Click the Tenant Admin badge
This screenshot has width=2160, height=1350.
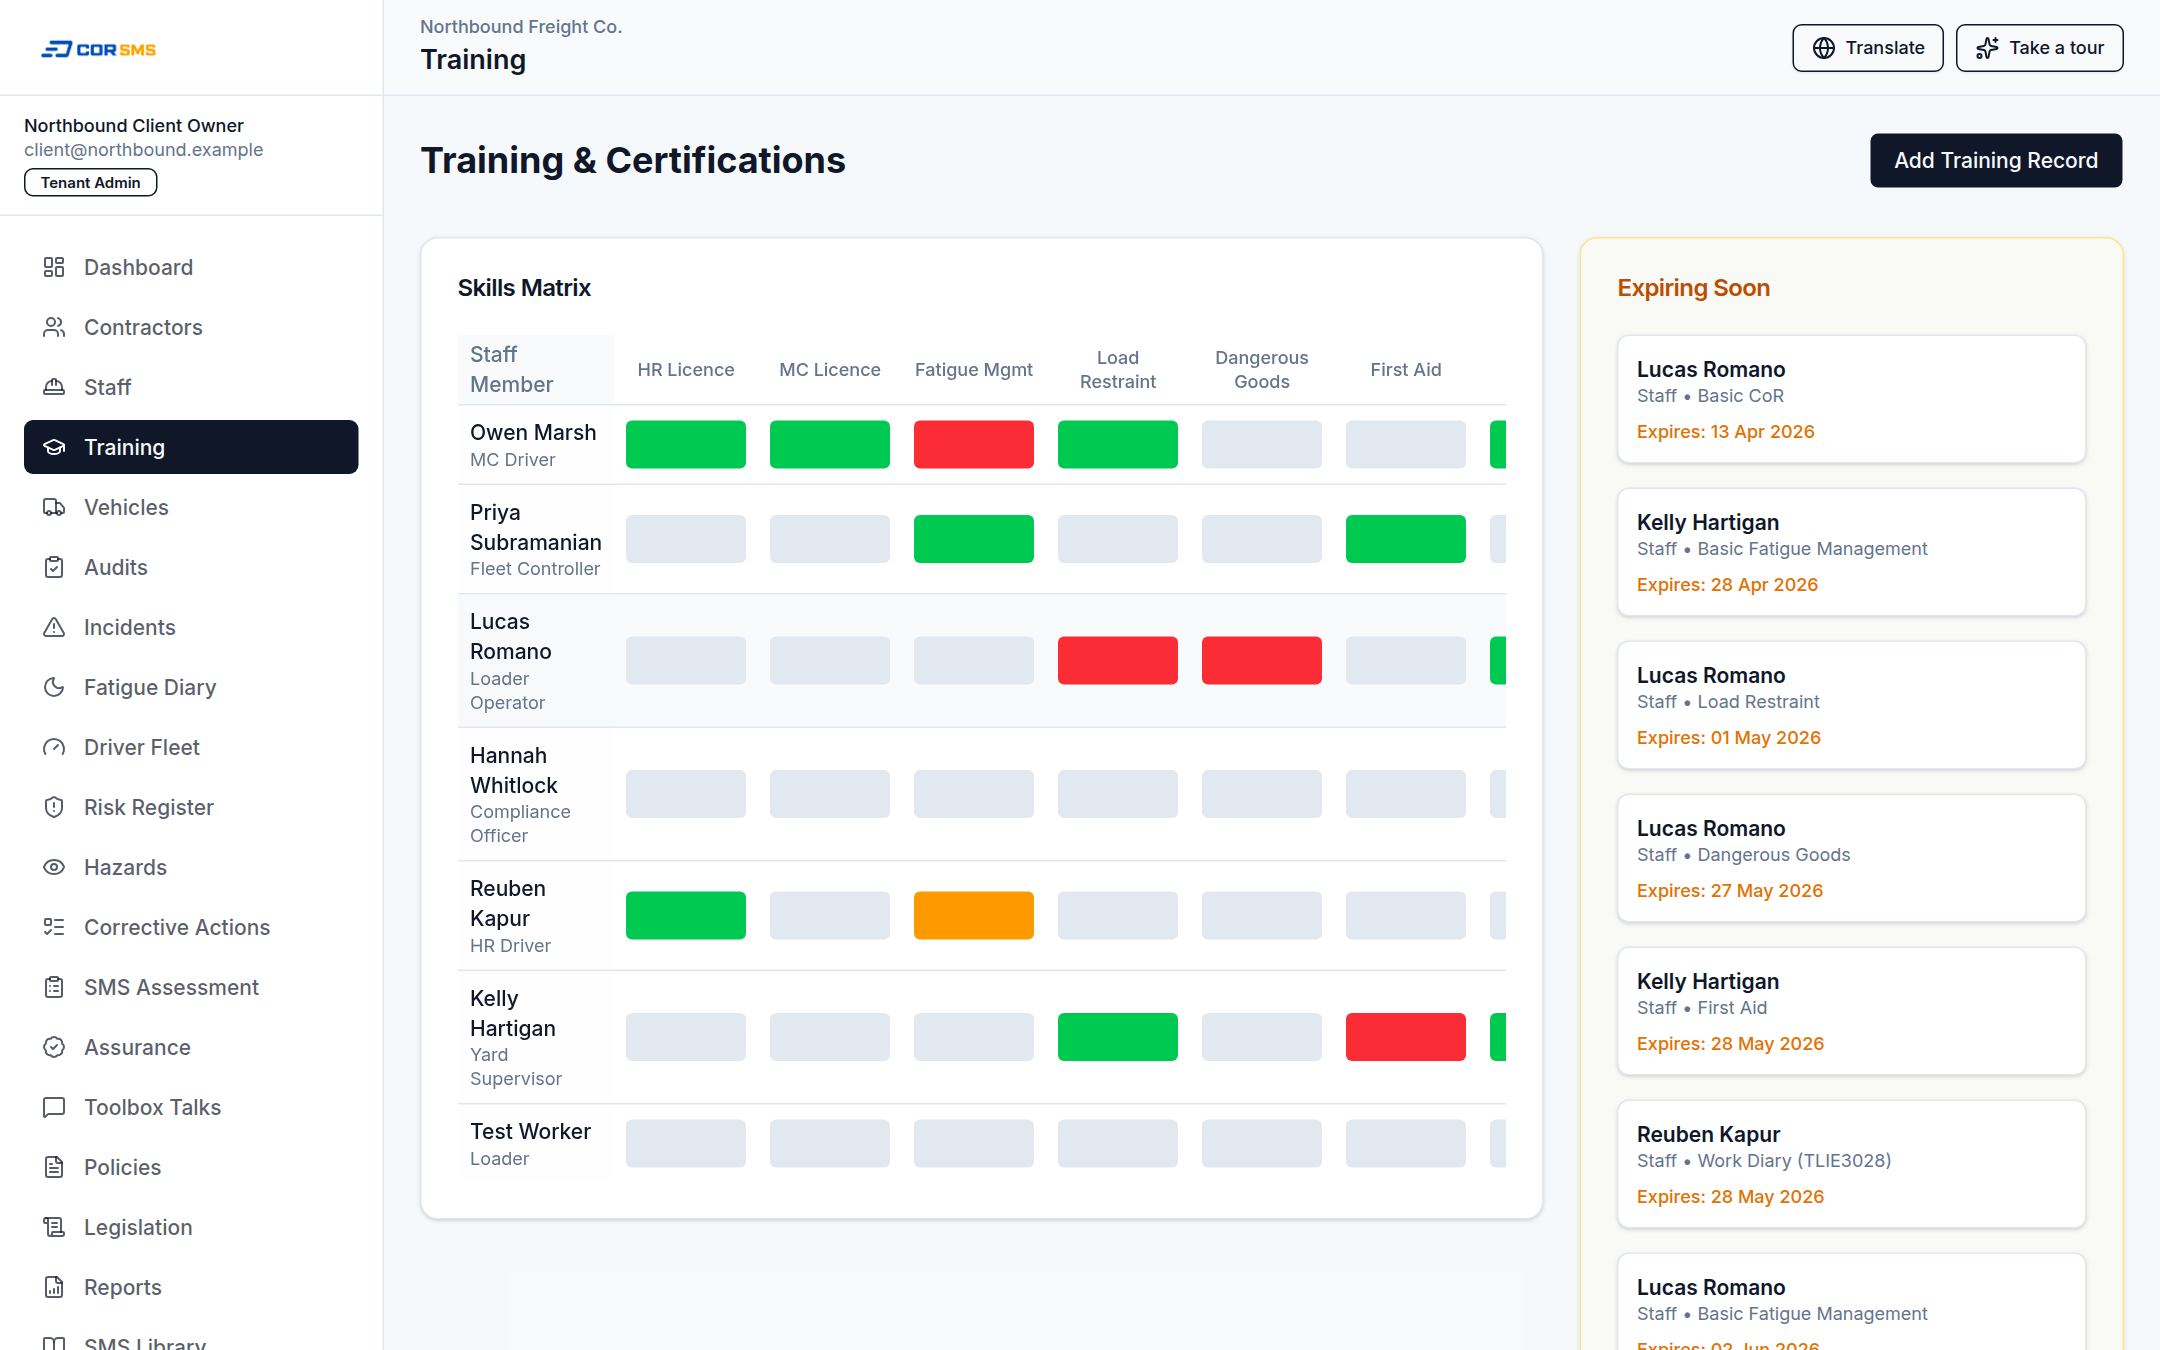tap(91, 183)
